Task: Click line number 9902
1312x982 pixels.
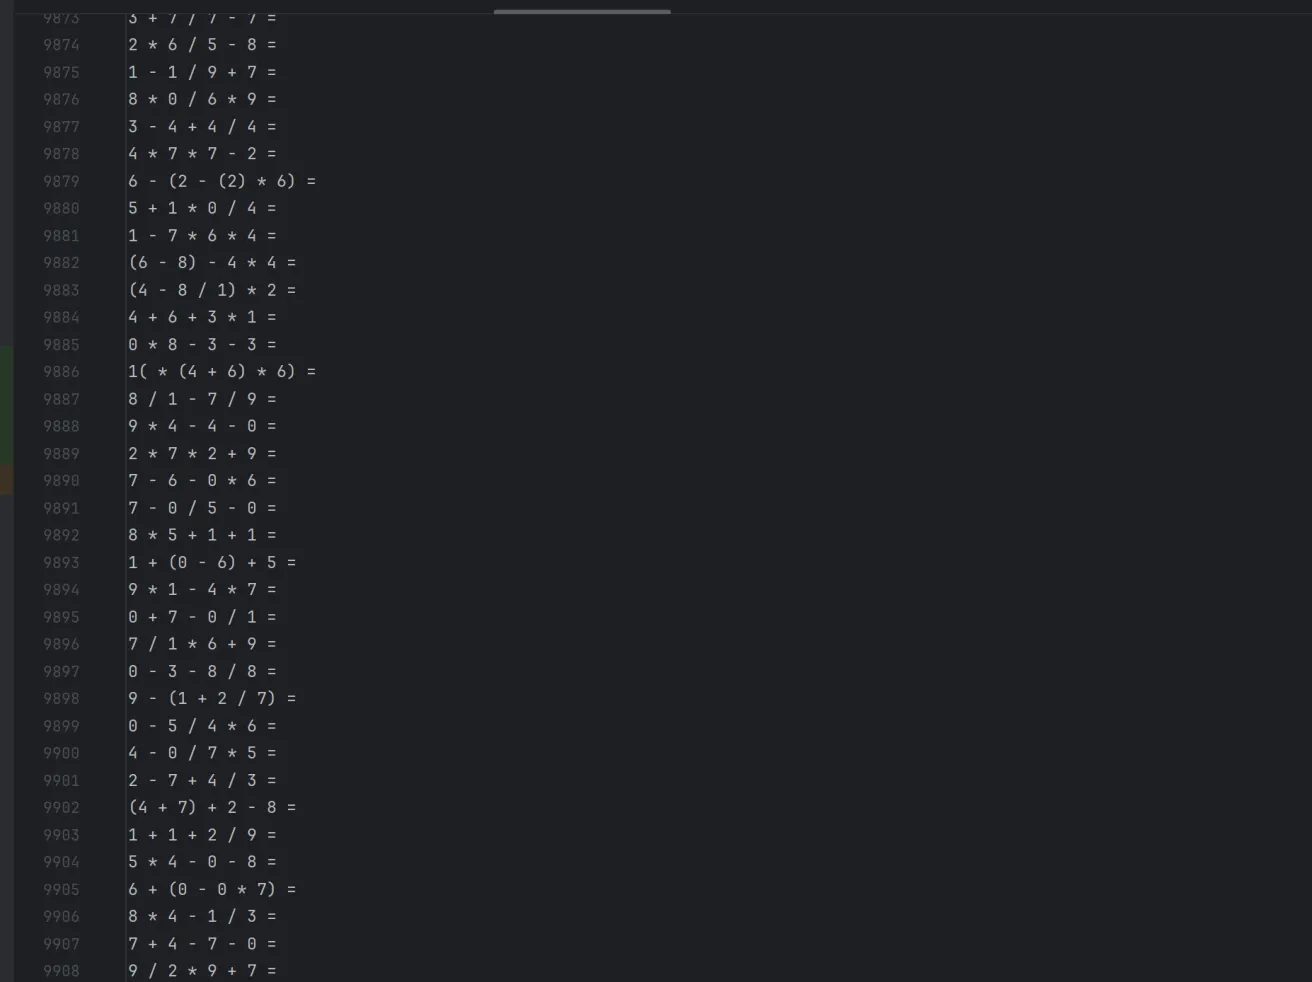Action: [61, 808]
